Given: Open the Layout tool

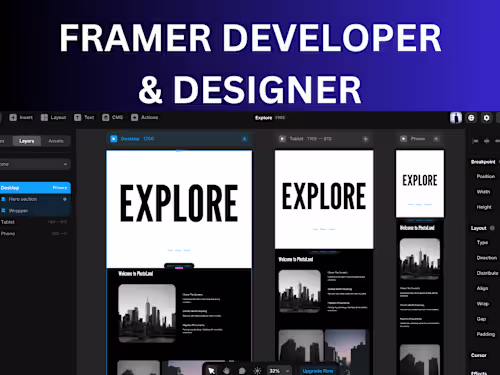Looking at the screenshot, I should coord(53,117).
